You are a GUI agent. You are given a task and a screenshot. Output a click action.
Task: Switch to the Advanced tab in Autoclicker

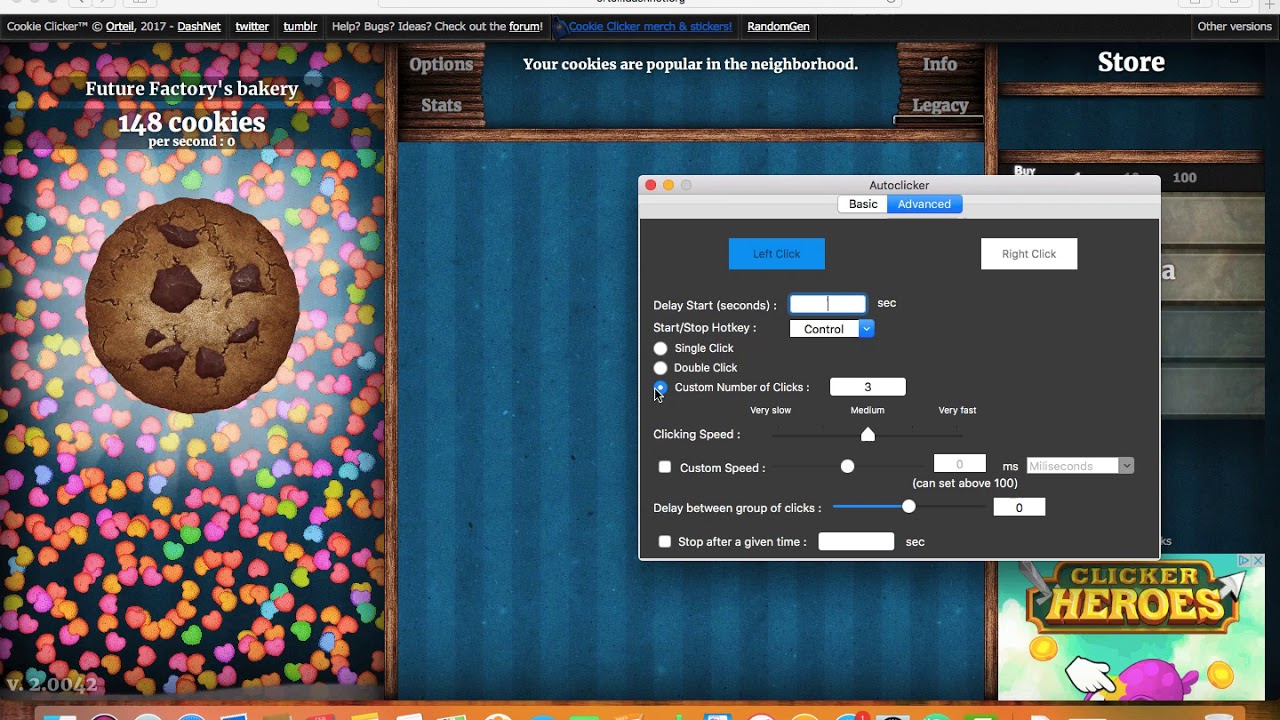pyautogui.click(x=924, y=204)
